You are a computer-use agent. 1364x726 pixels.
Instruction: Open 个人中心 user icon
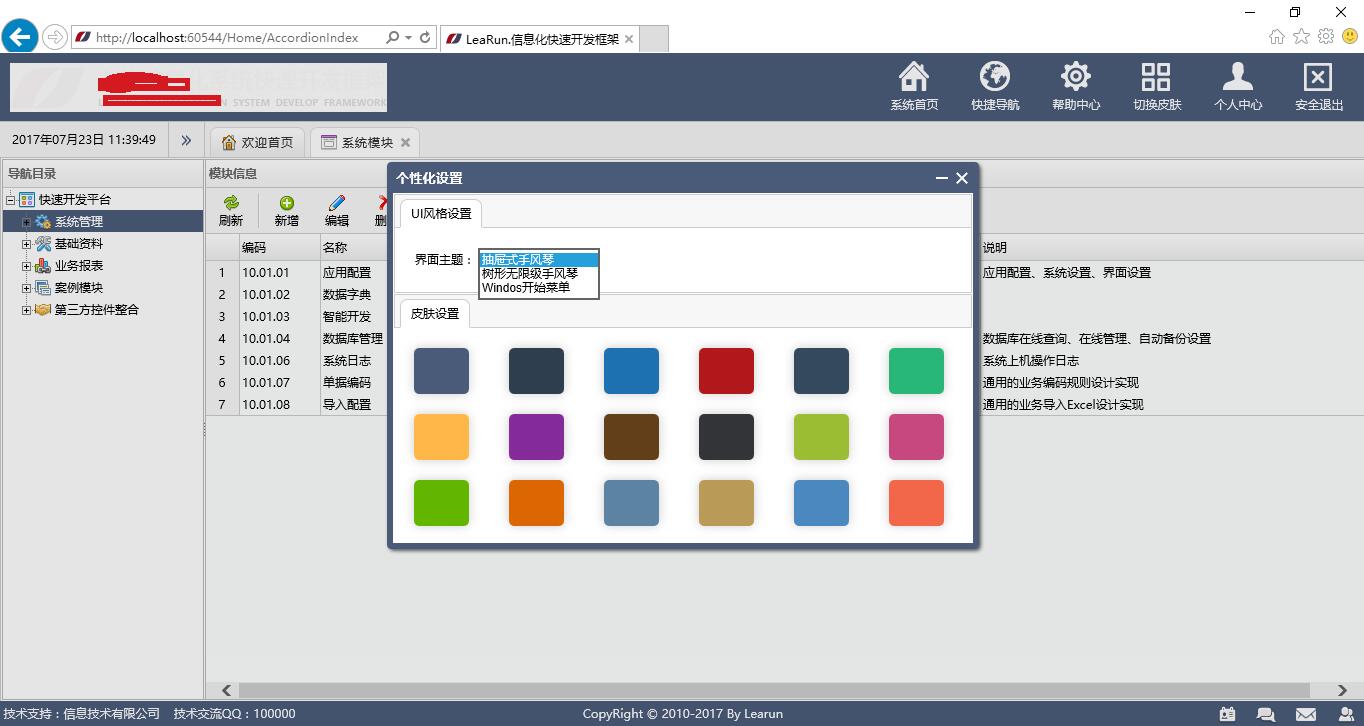click(x=1237, y=78)
